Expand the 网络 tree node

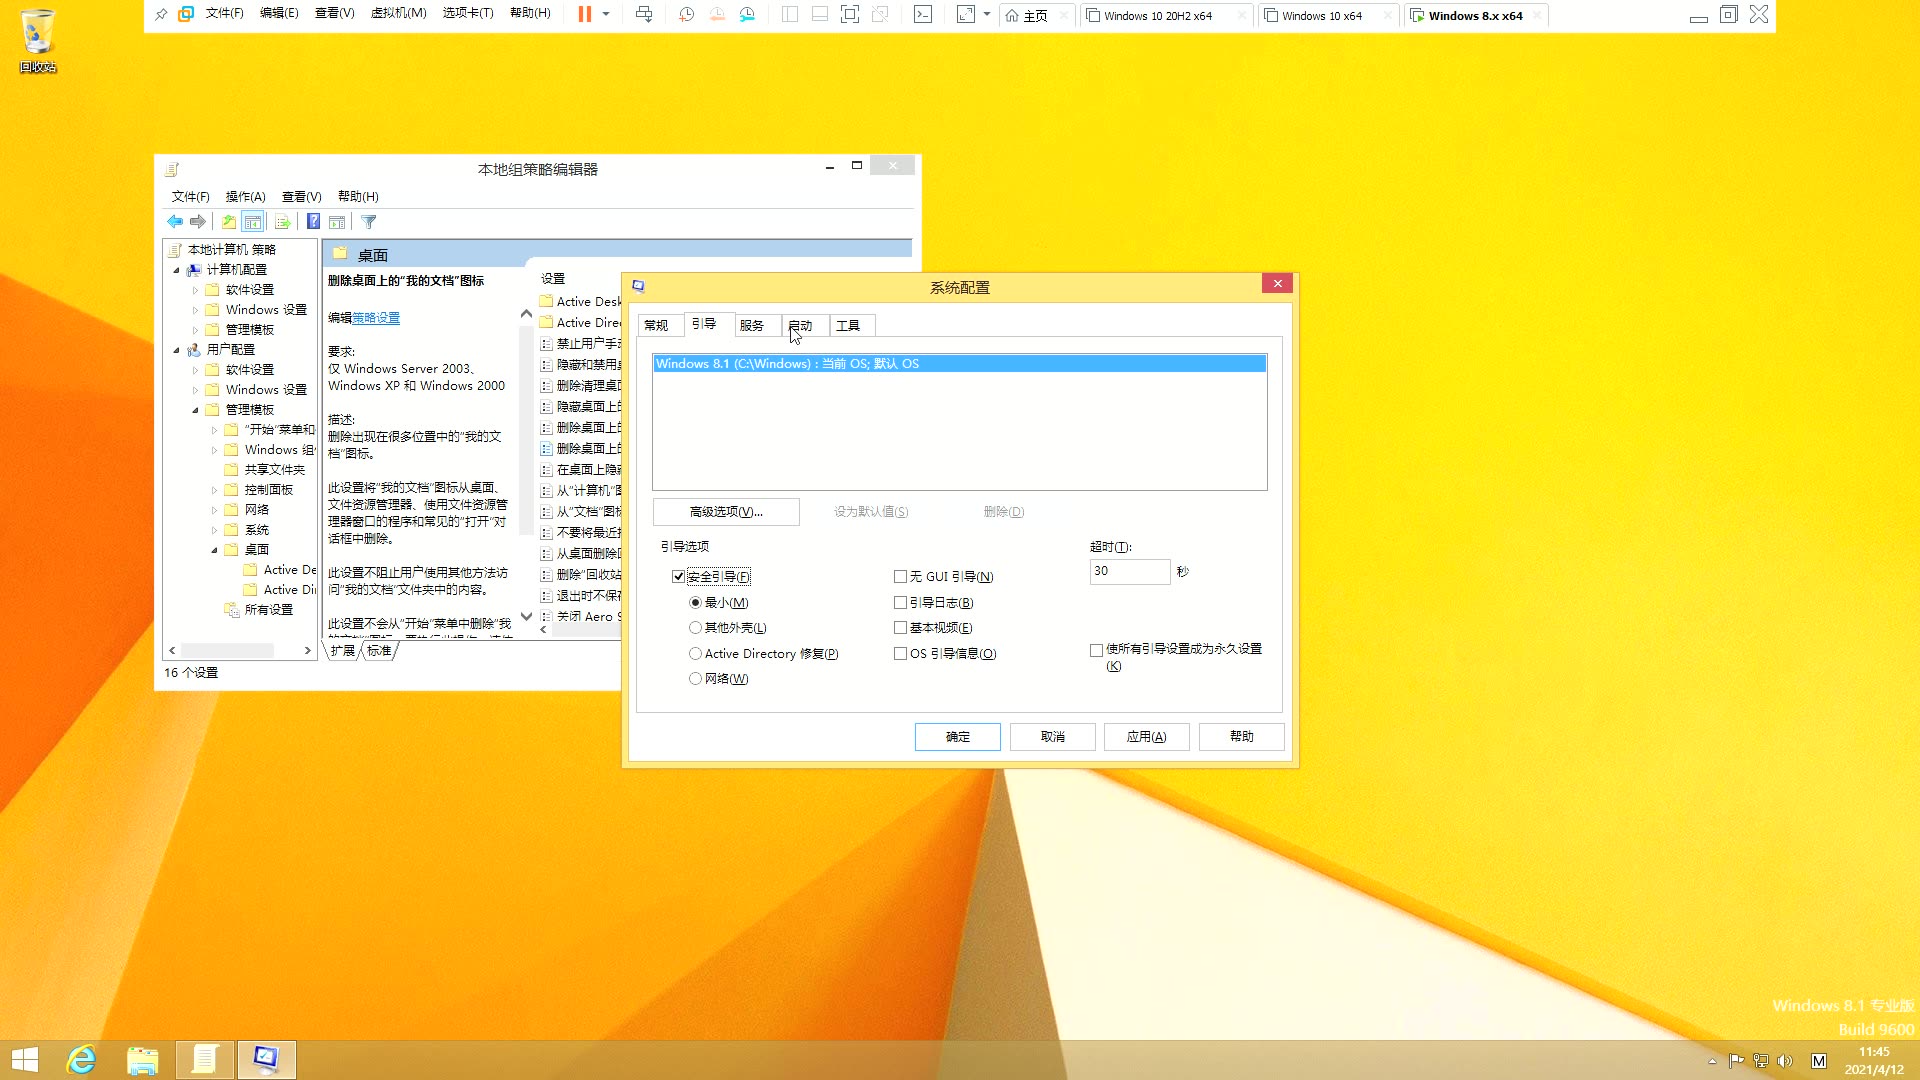pyautogui.click(x=214, y=510)
